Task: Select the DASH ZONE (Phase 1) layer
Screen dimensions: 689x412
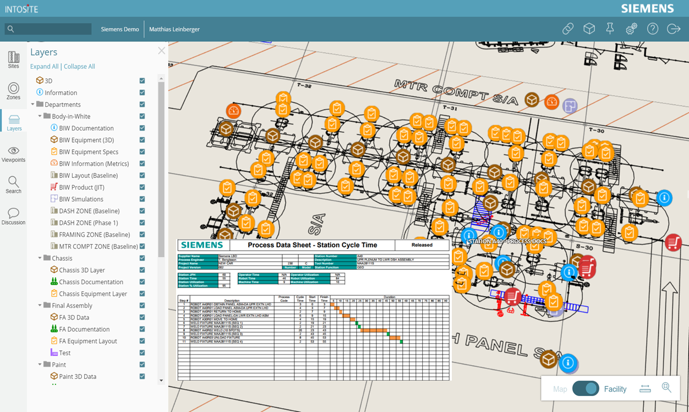Action: 88,223
